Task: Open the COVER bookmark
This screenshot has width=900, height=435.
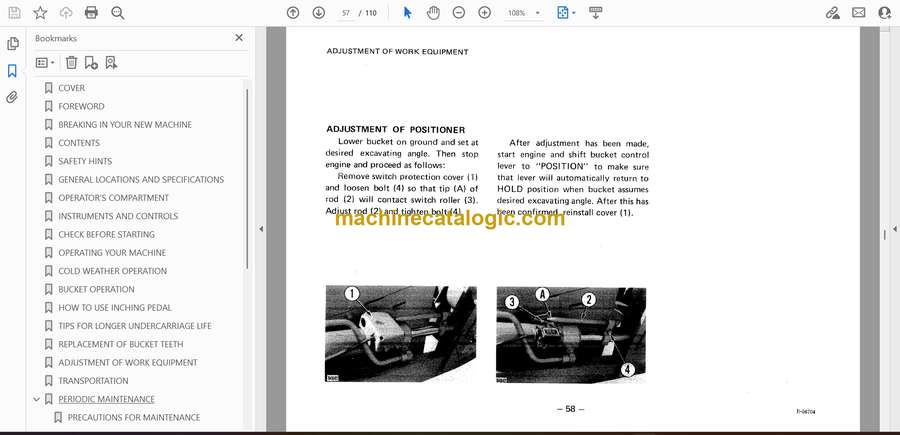Action: pos(71,88)
